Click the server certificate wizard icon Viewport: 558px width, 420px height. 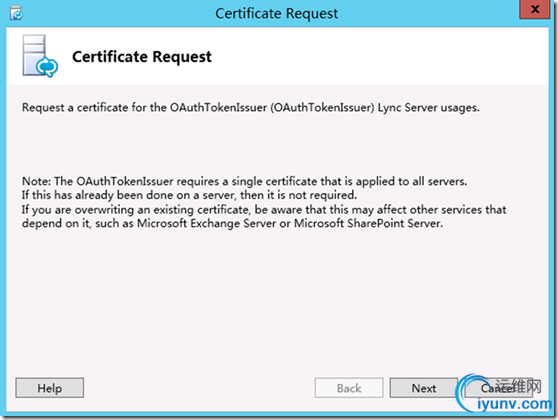click(40, 56)
